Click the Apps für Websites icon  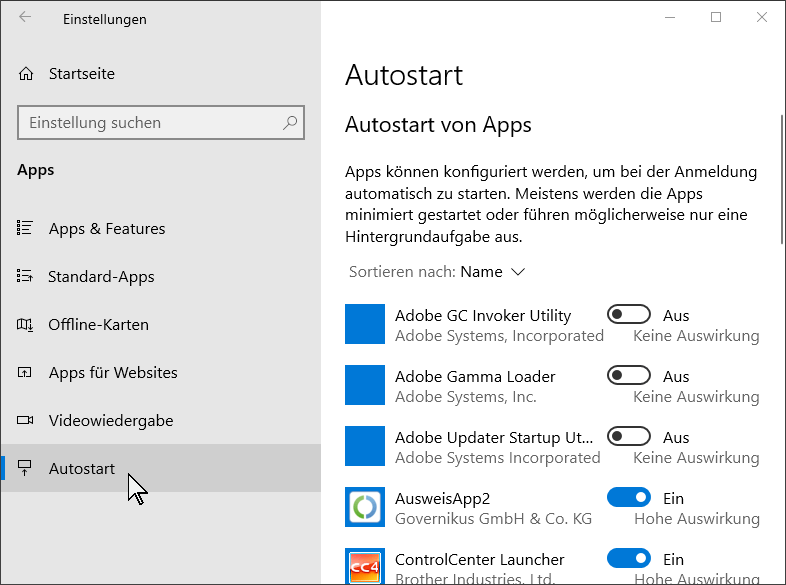point(25,372)
